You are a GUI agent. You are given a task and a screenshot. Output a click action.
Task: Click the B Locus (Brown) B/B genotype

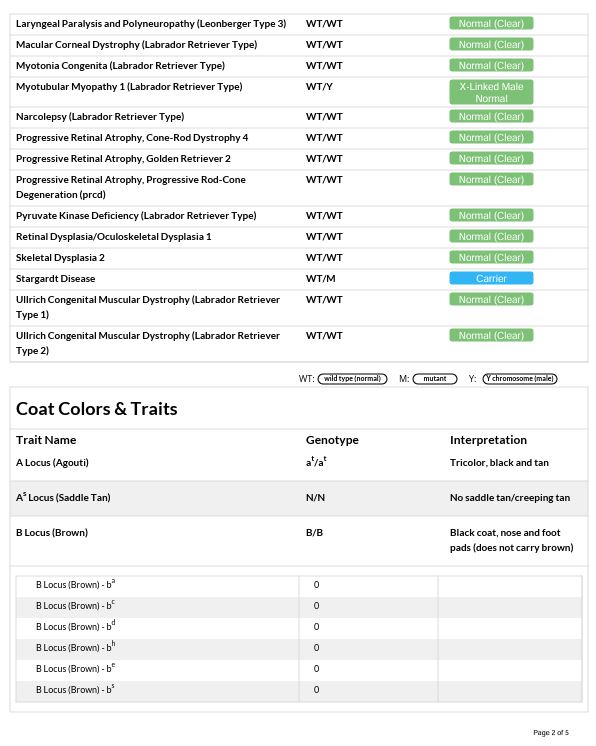314,533
